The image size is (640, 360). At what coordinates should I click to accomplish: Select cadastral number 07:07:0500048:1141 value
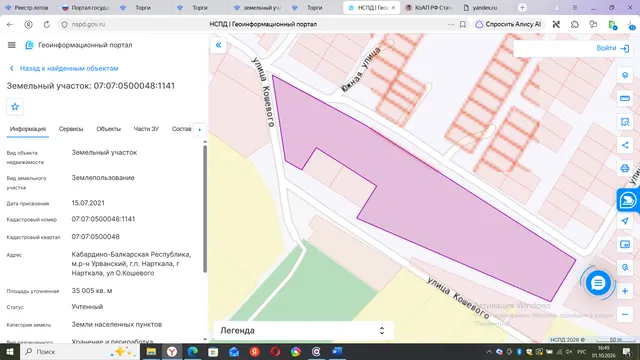pyautogui.click(x=103, y=219)
